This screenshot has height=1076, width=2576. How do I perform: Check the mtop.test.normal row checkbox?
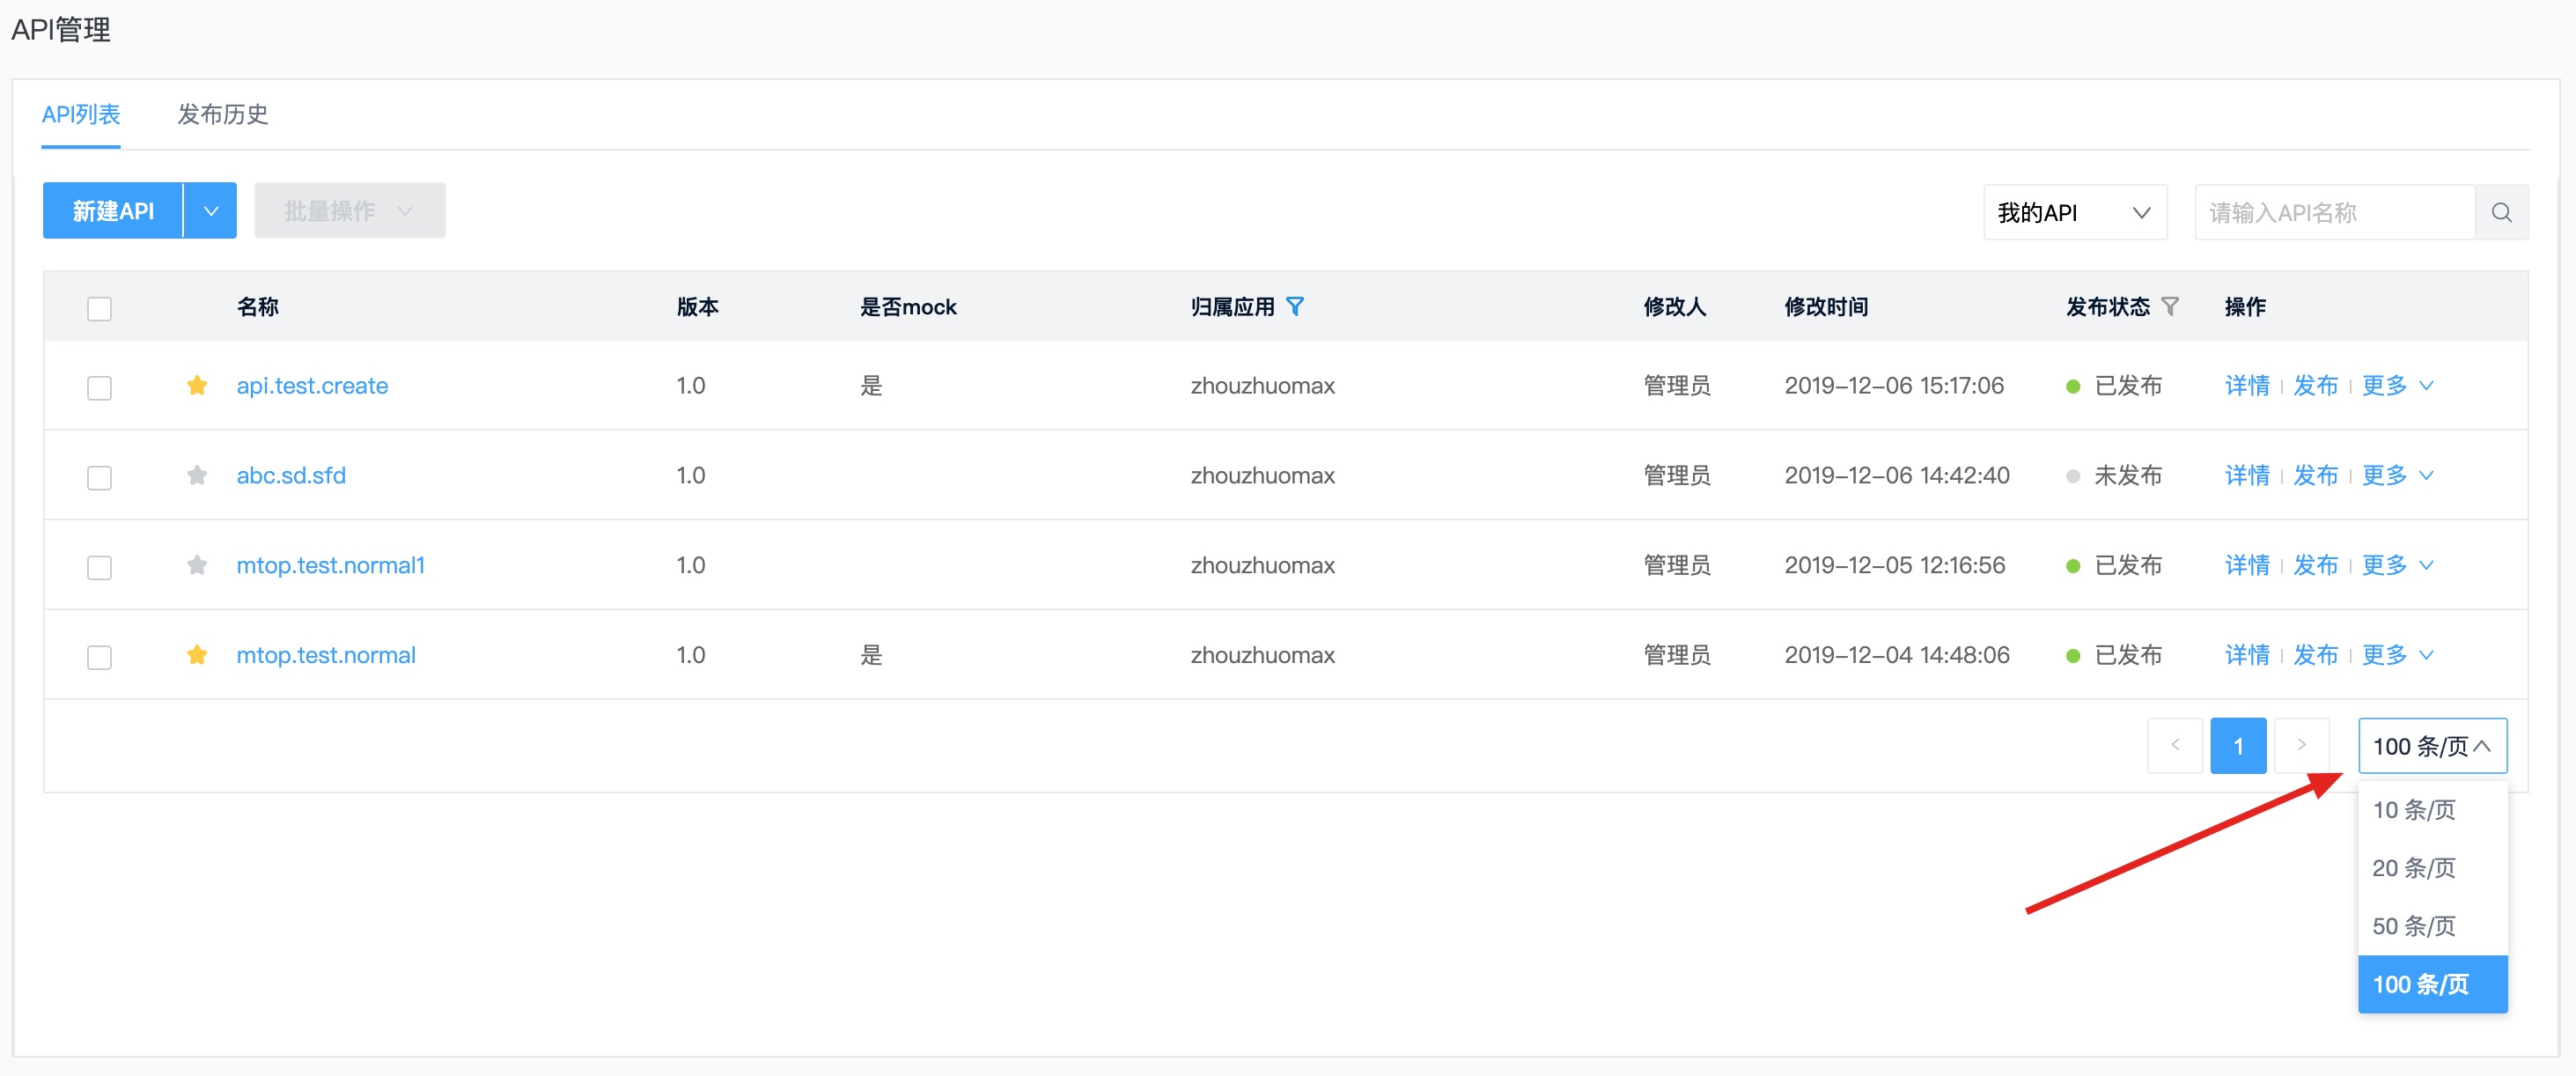coord(99,658)
